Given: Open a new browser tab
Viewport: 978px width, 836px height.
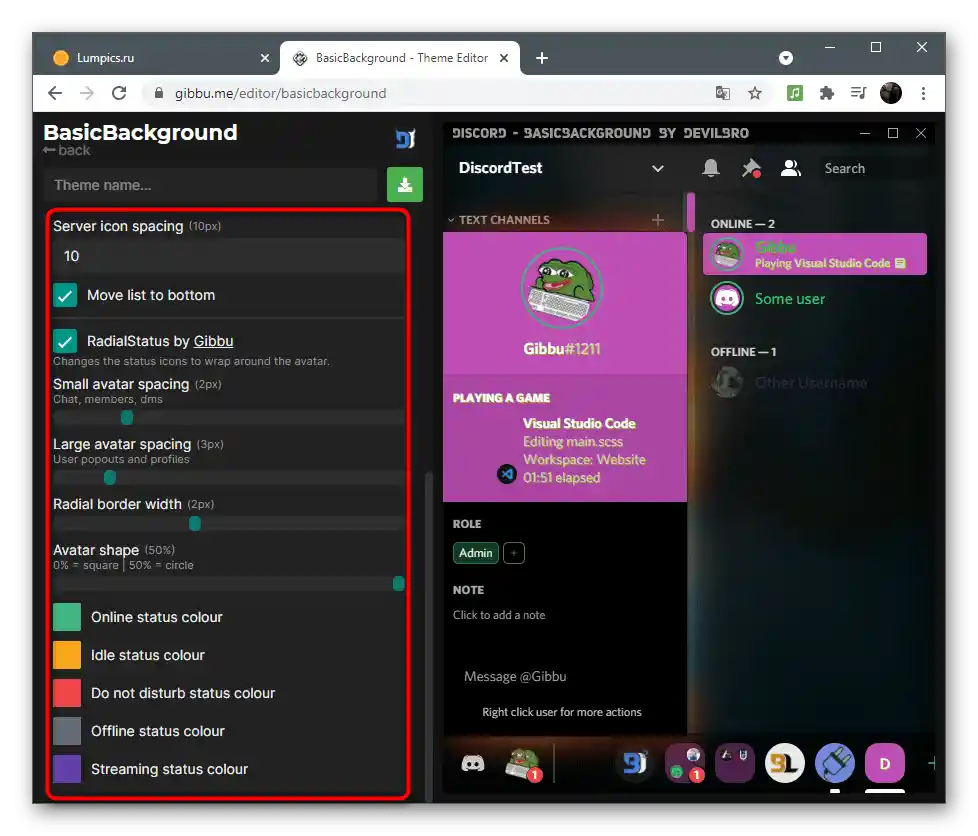Looking at the screenshot, I should pos(542,58).
